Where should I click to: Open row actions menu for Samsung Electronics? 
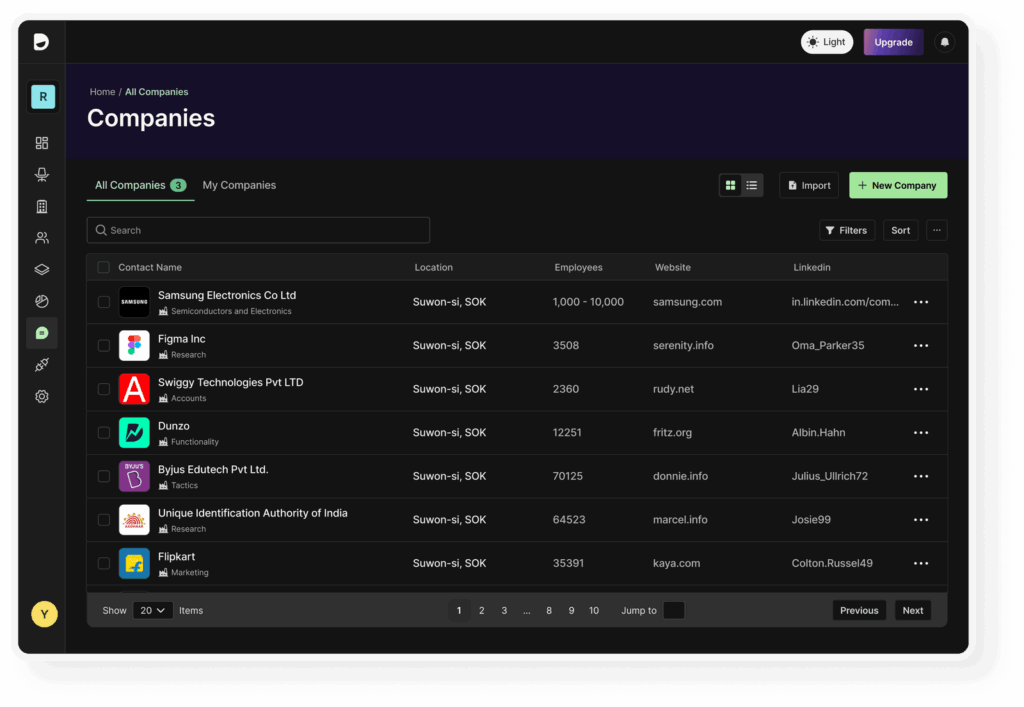[x=921, y=302]
